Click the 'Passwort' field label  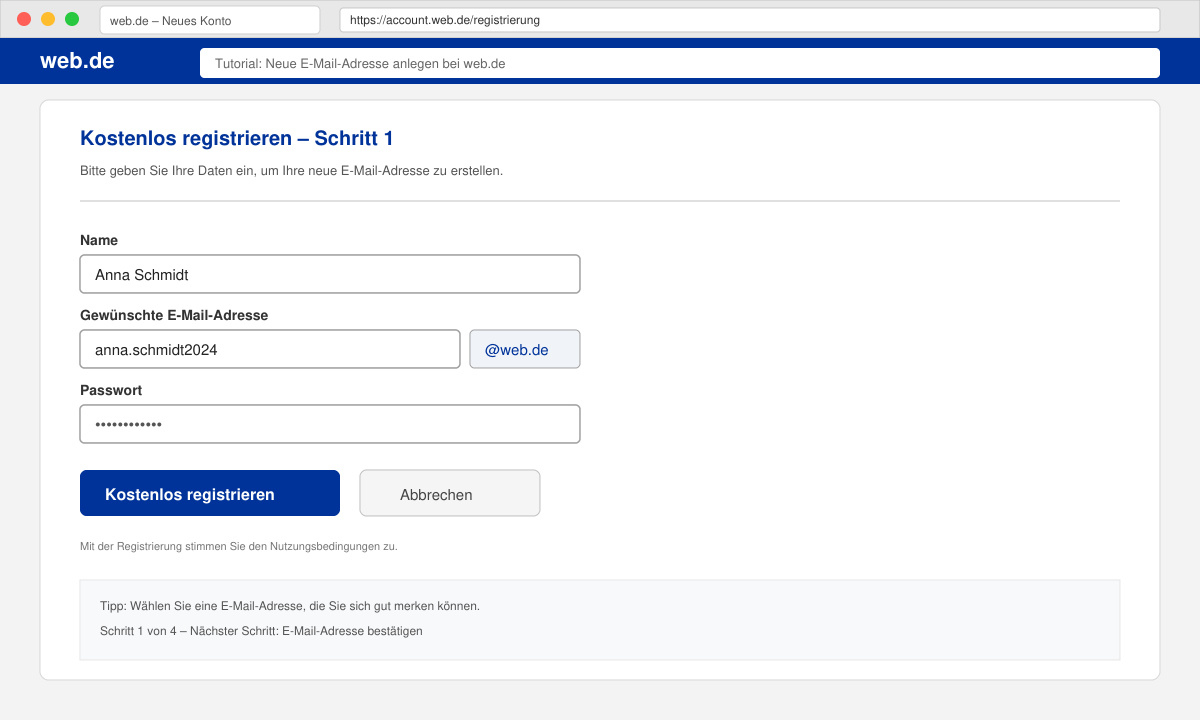tap(111, 390)
